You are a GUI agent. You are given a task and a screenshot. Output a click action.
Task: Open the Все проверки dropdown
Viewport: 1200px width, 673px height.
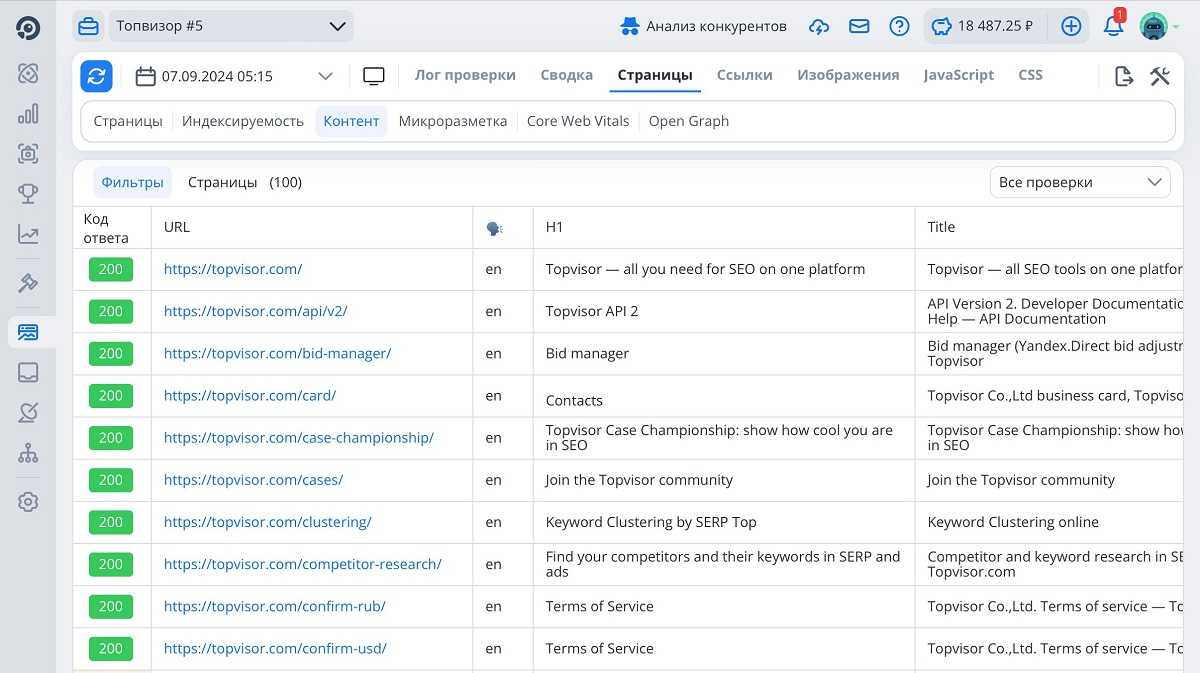coord(1080,182)
